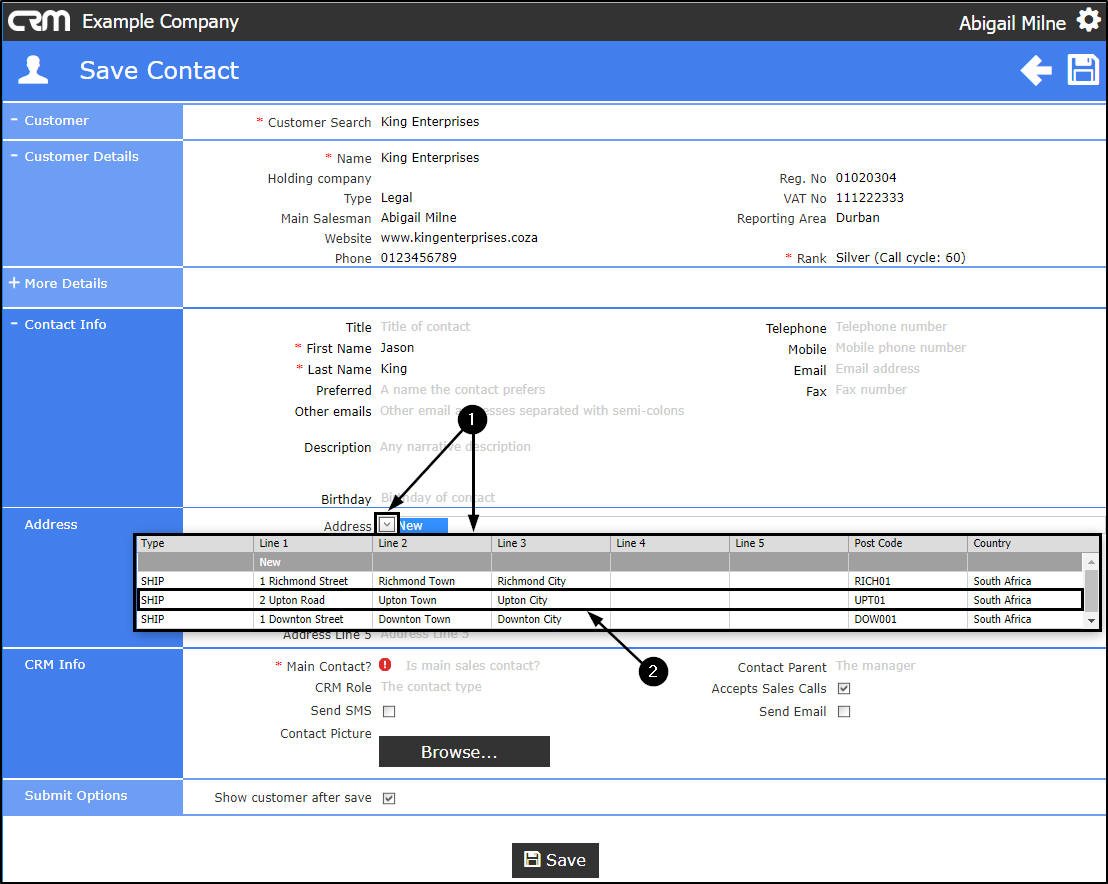
Task: Toggle the Send SMS checkbox
Action: [x=389, y=711]
